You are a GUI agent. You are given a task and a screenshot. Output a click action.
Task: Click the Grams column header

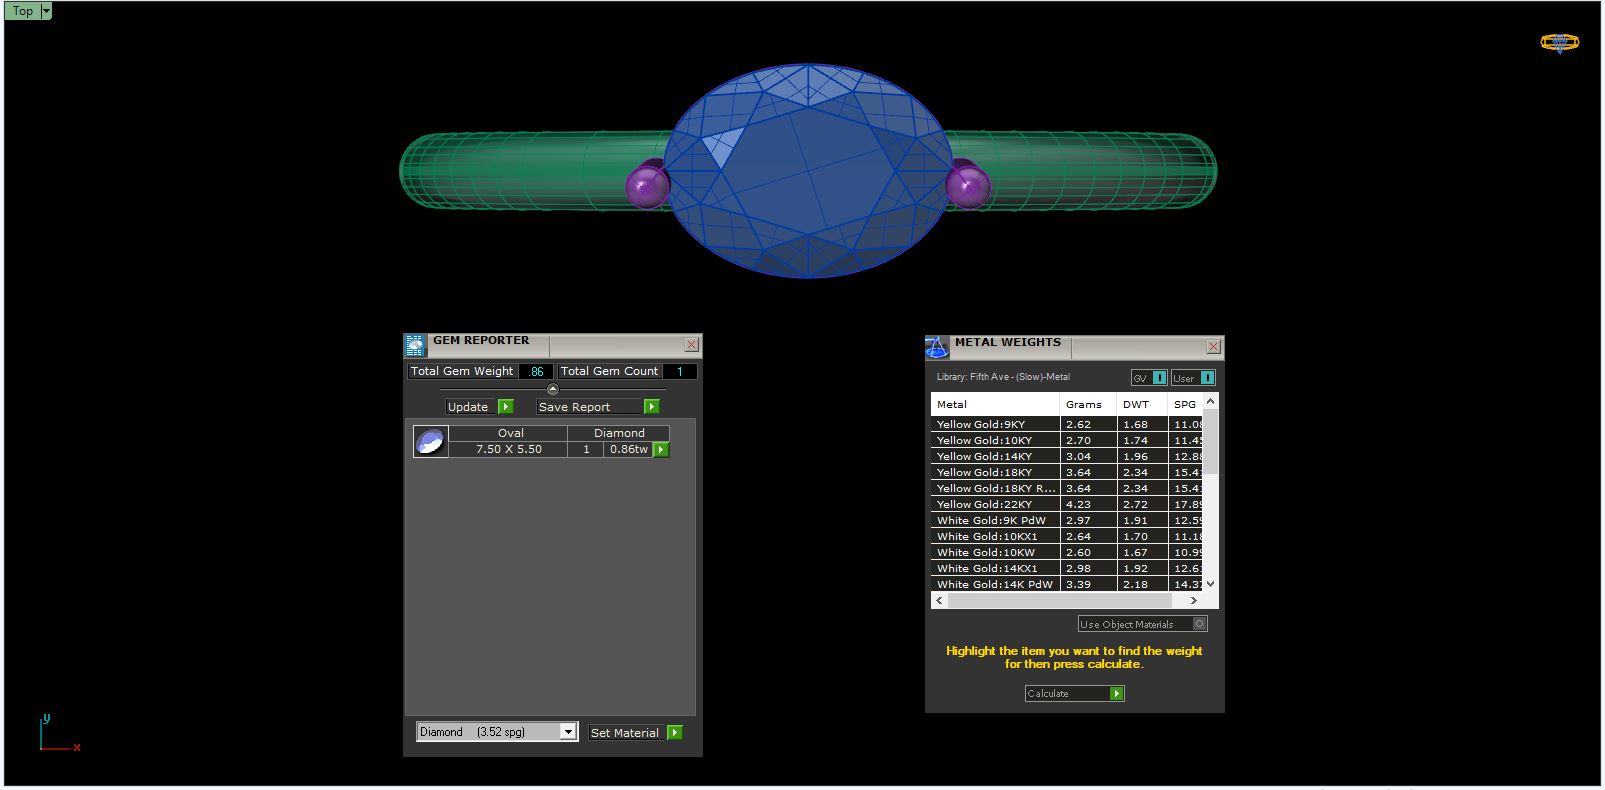point(1084,405)
